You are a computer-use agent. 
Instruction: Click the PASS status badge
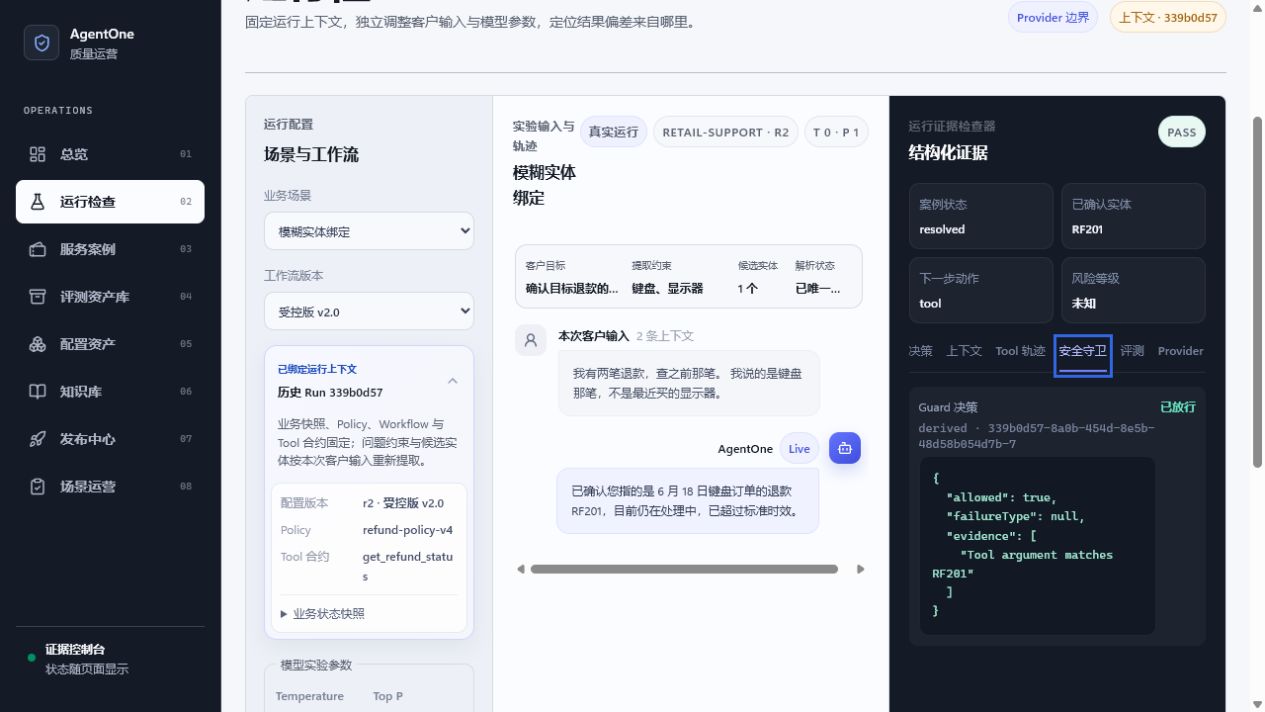(1181, 132)
